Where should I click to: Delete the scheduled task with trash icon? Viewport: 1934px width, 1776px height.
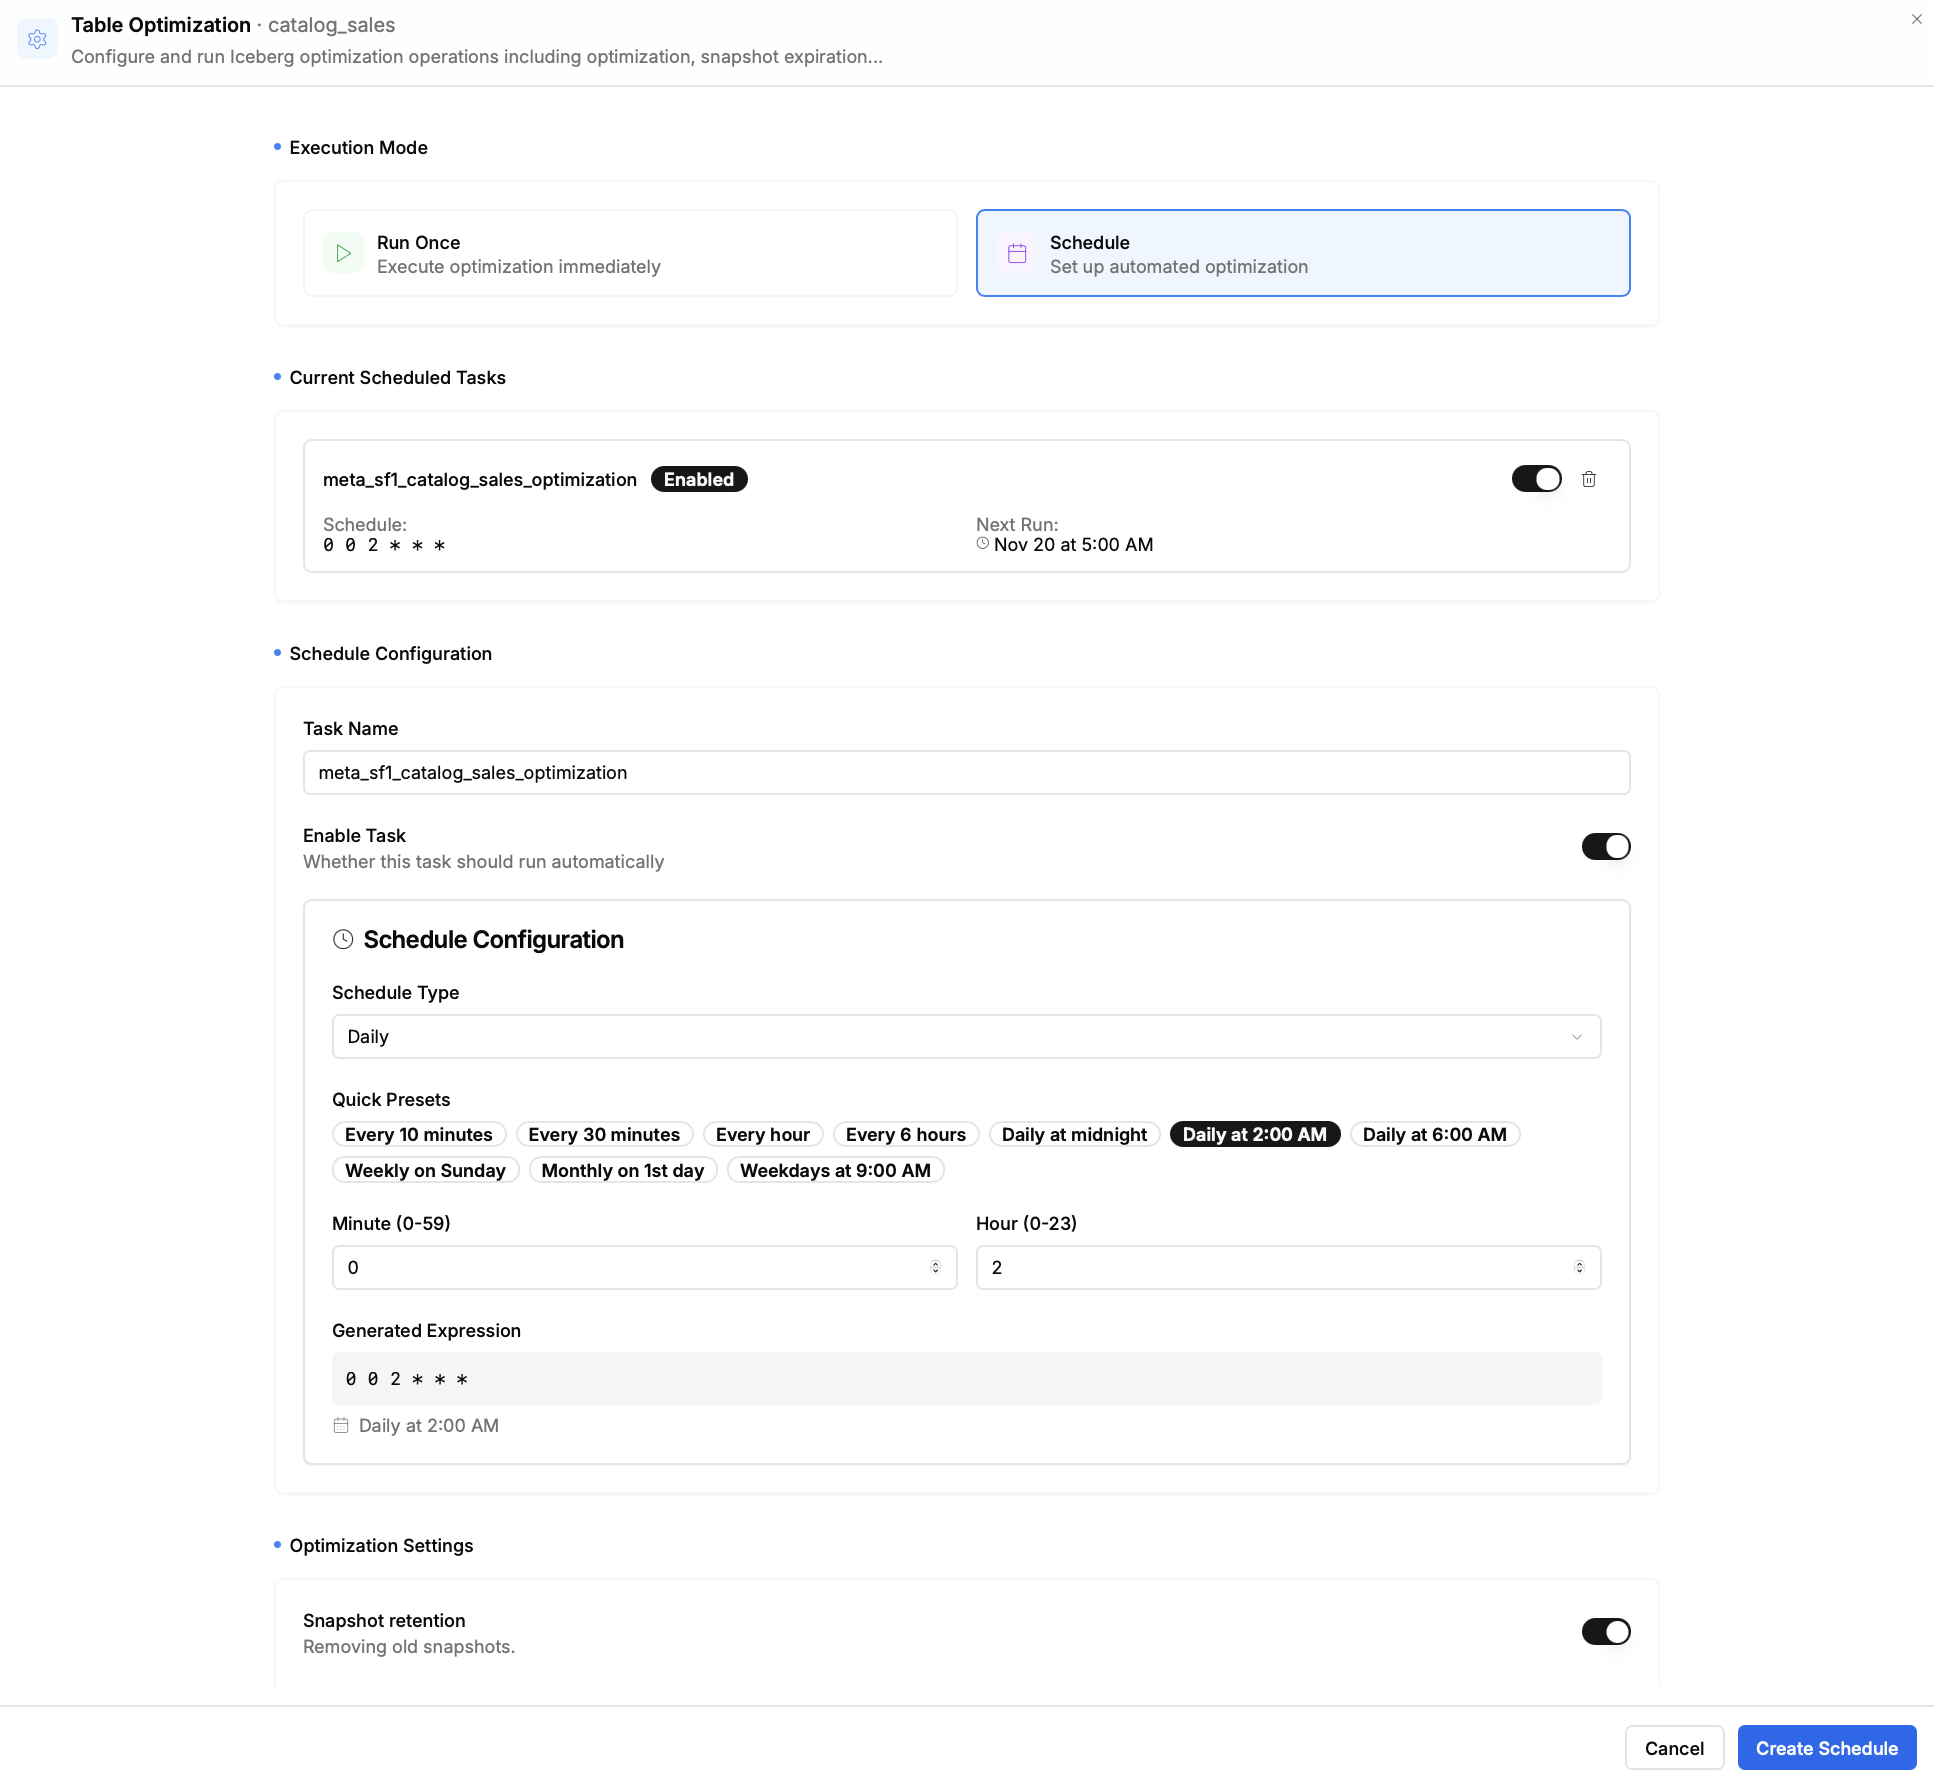pos(1589,479)
